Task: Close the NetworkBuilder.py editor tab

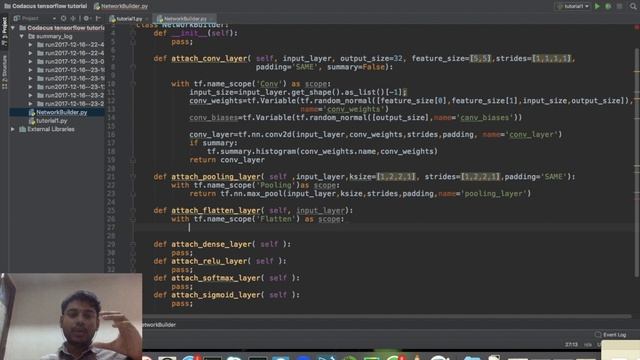Action: tap(212, 19)
